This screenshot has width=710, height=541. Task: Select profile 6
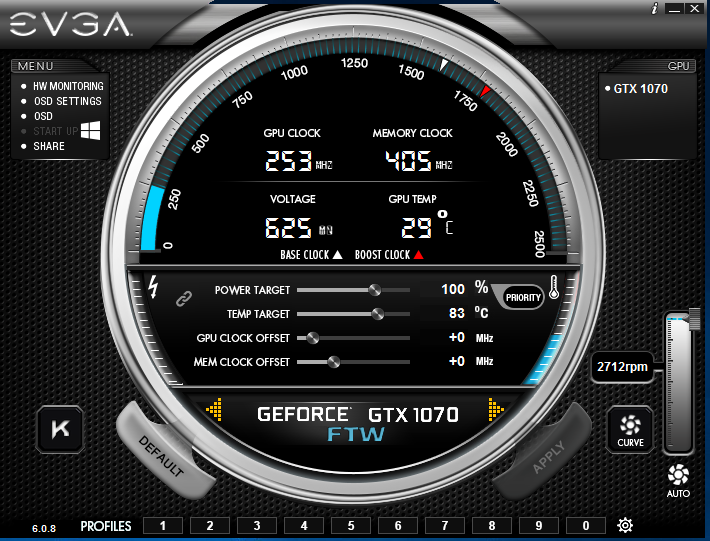coord(398,526)
